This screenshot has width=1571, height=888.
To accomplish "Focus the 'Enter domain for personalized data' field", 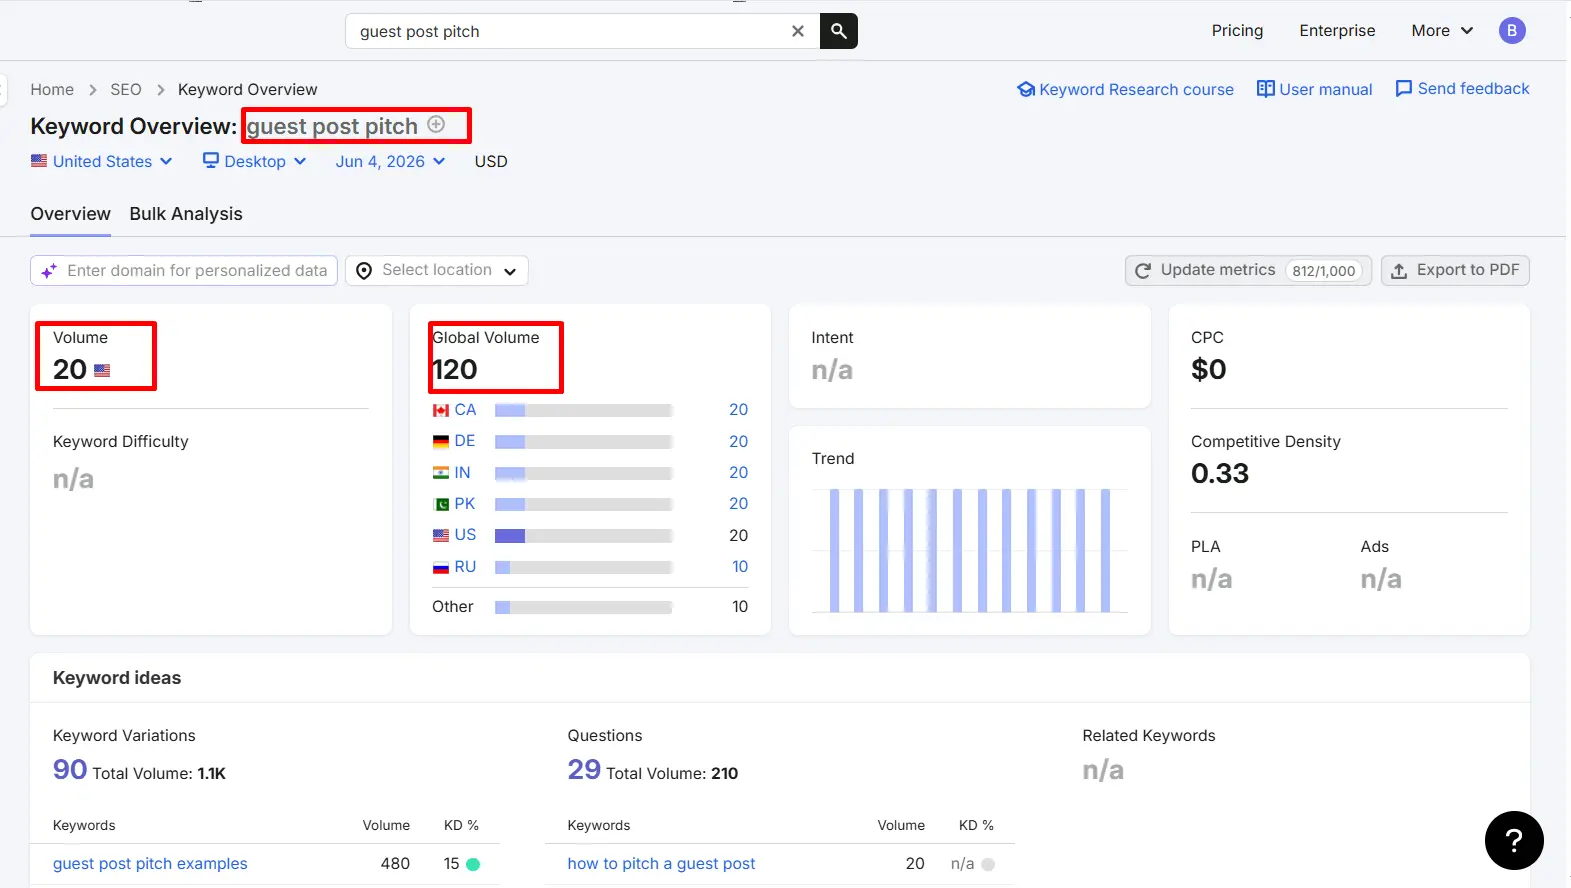I will coord(184,270).
